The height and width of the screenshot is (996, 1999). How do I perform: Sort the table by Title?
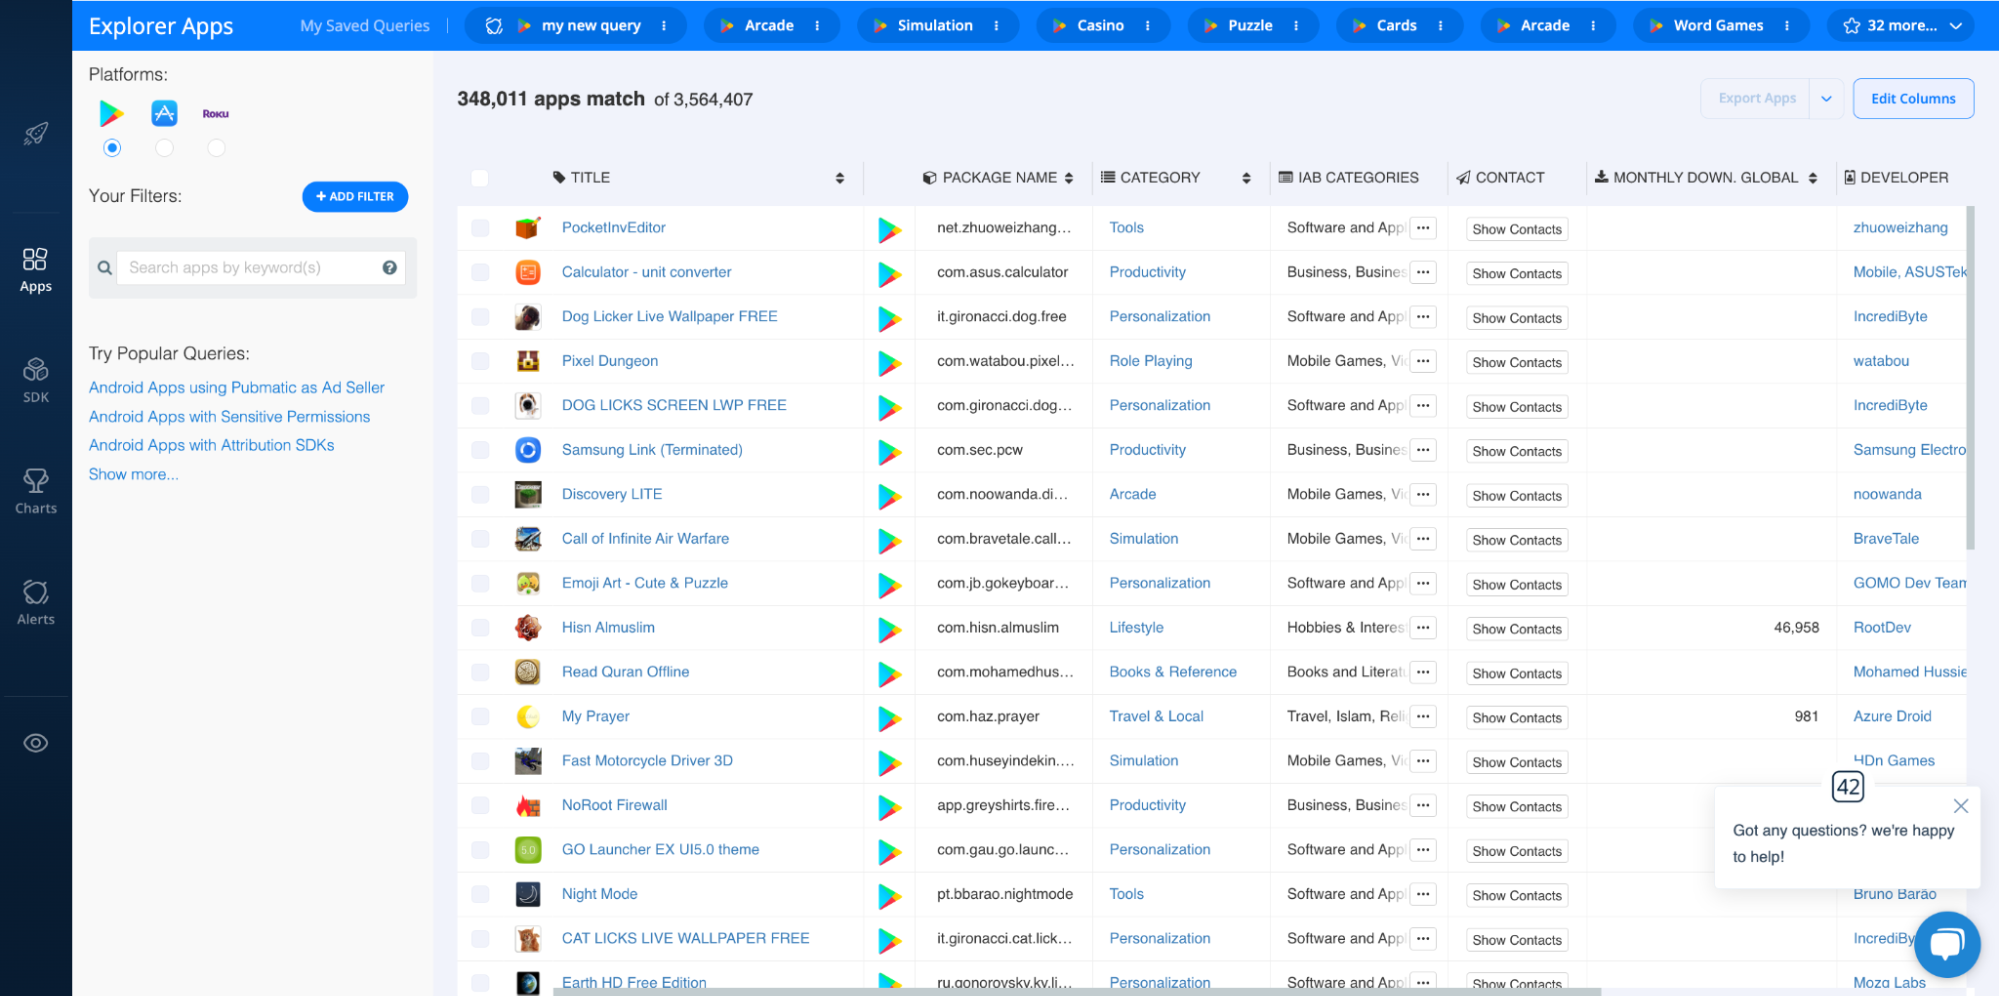(x=840, y=178)
